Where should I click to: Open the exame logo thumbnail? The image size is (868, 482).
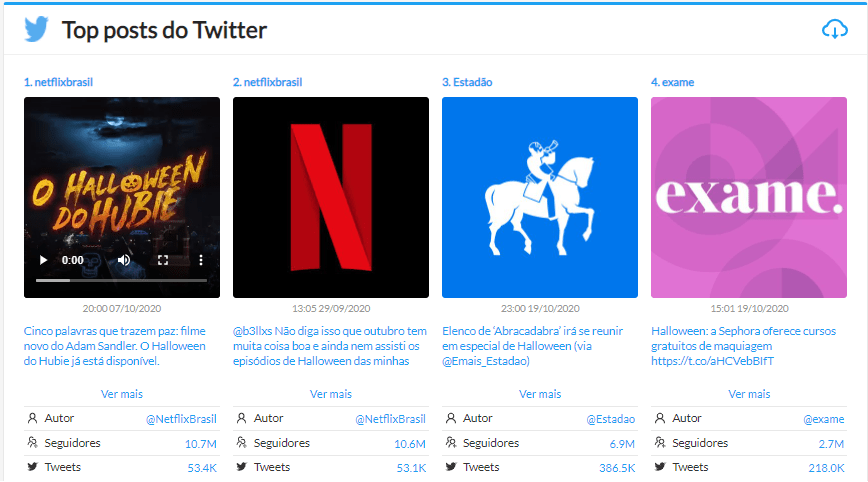click(748, 197)
